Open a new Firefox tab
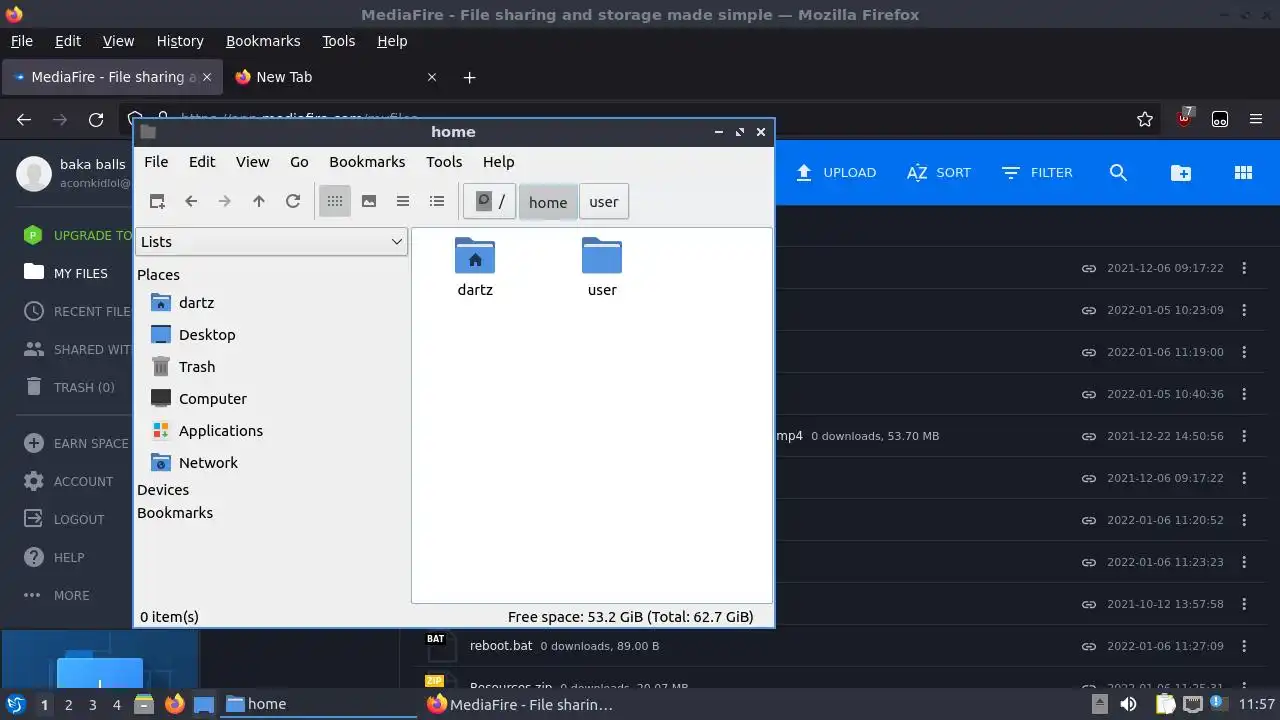Viewport: 1280px width, 720px height. pyautogui.click(x=470, y=77)
